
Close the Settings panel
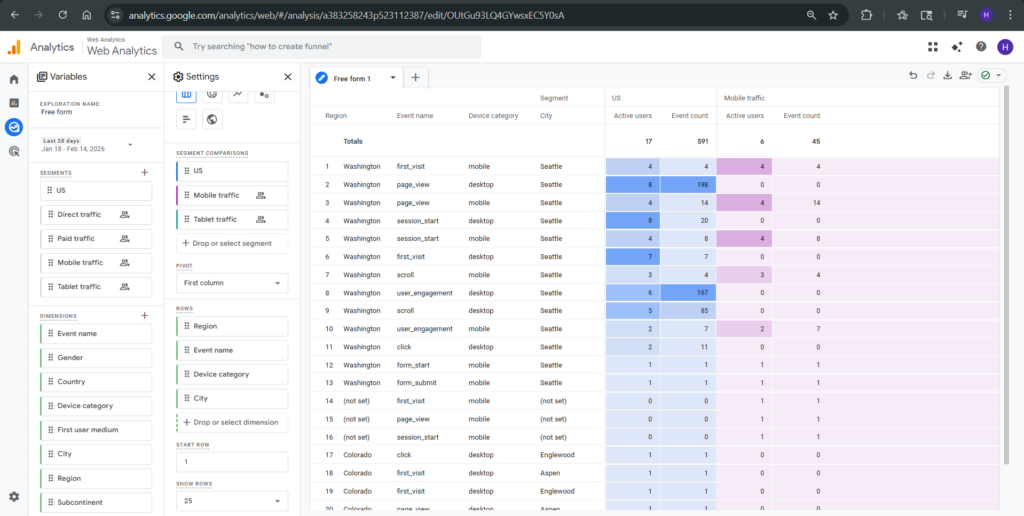[287, 76]
